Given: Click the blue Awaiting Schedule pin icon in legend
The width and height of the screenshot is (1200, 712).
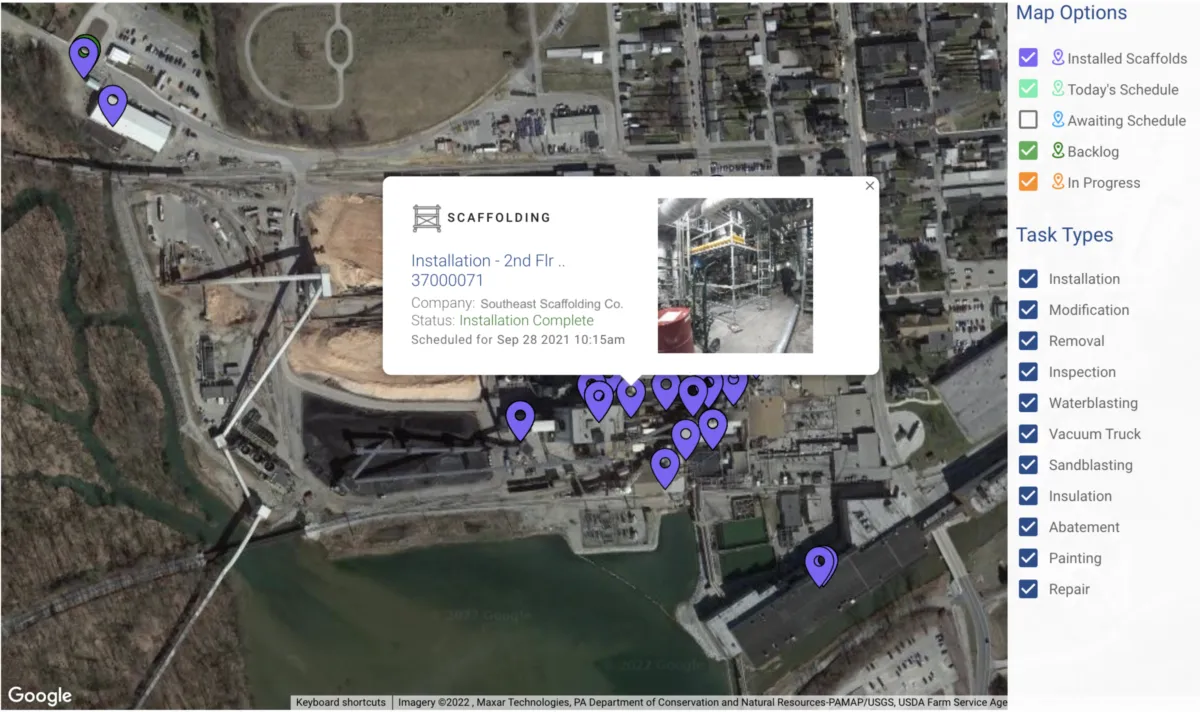Looking at the screenshot, I should tap(1058, 120).
